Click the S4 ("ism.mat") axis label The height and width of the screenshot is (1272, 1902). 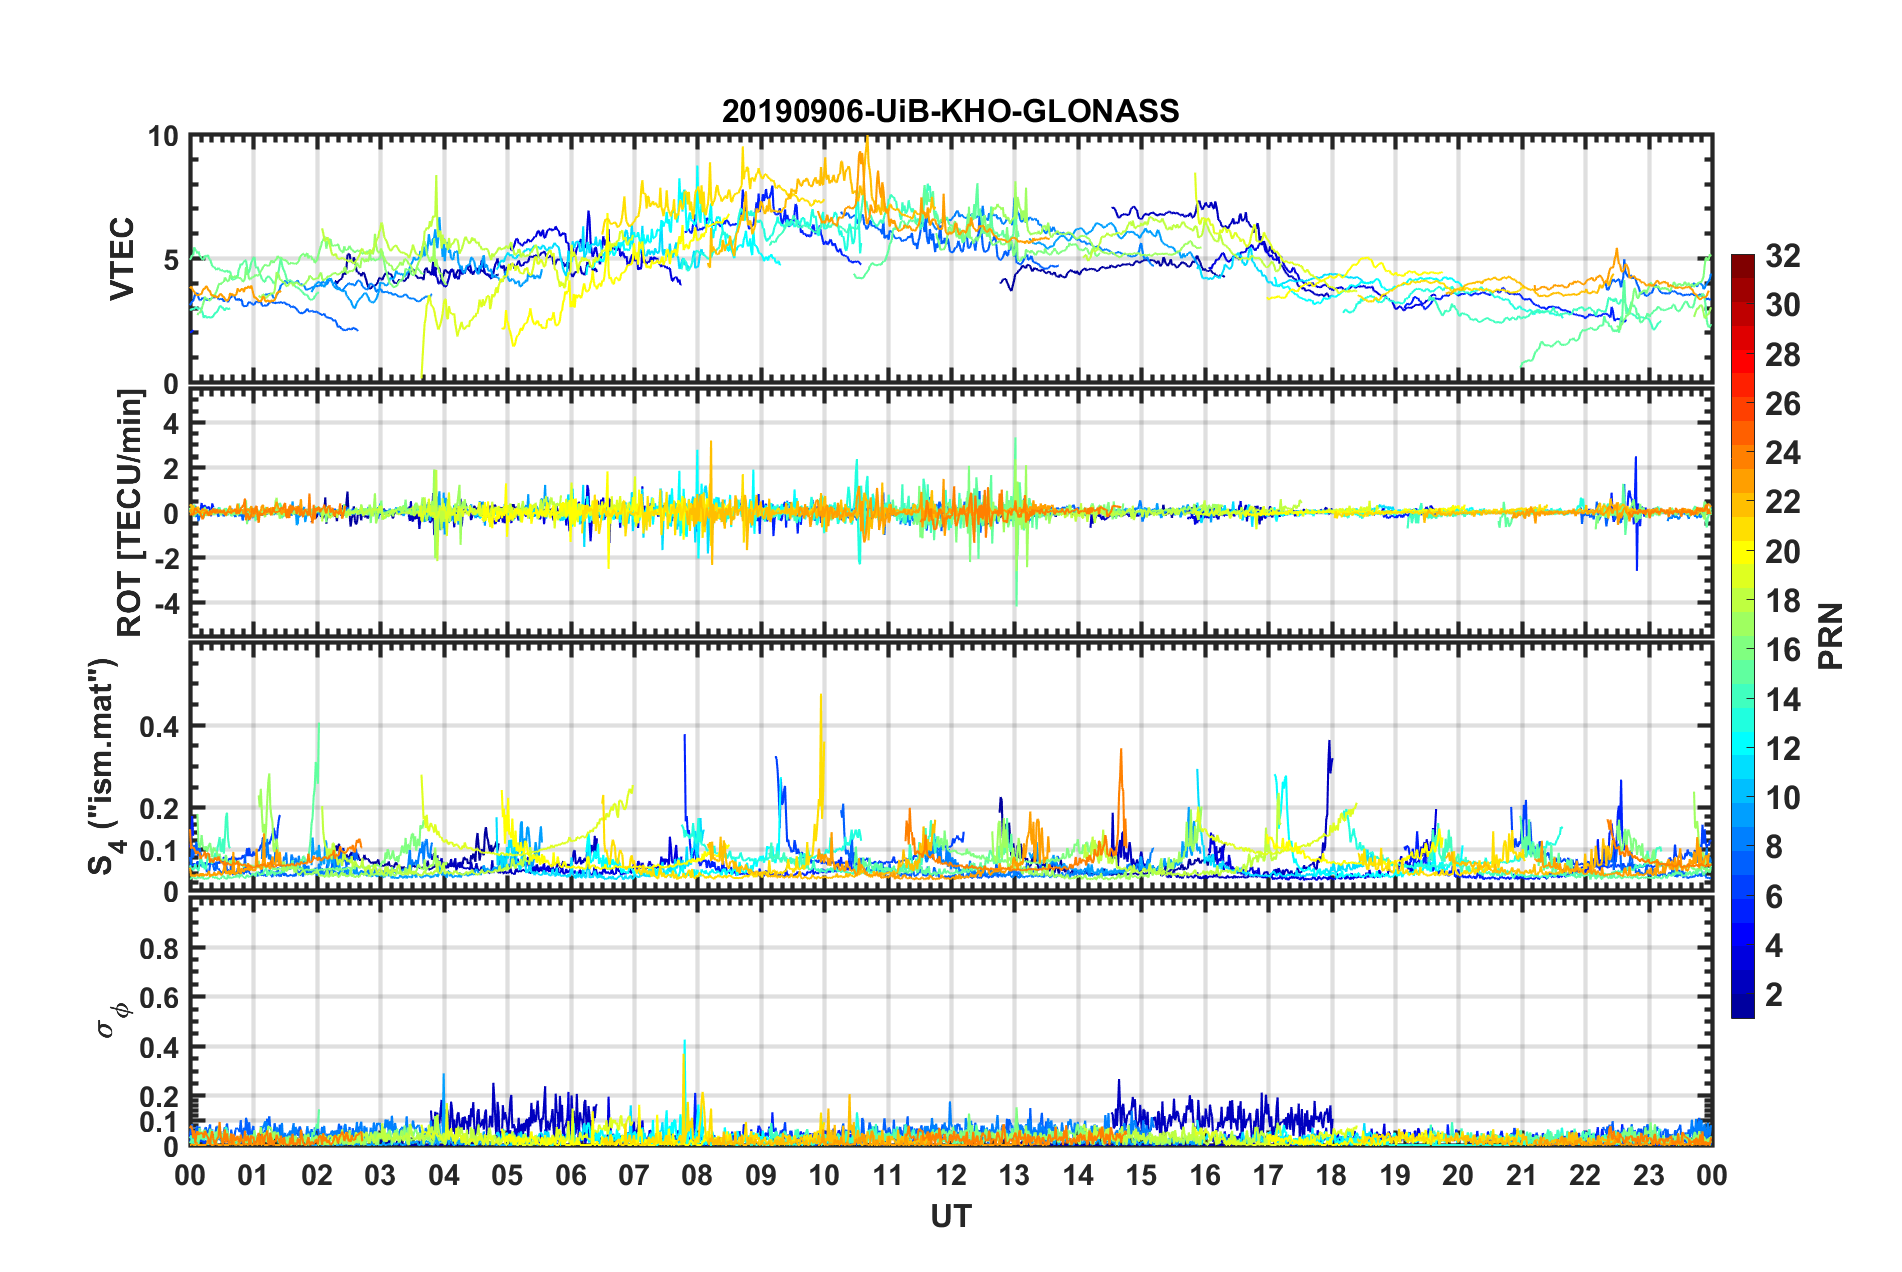[x=102, y=766]
